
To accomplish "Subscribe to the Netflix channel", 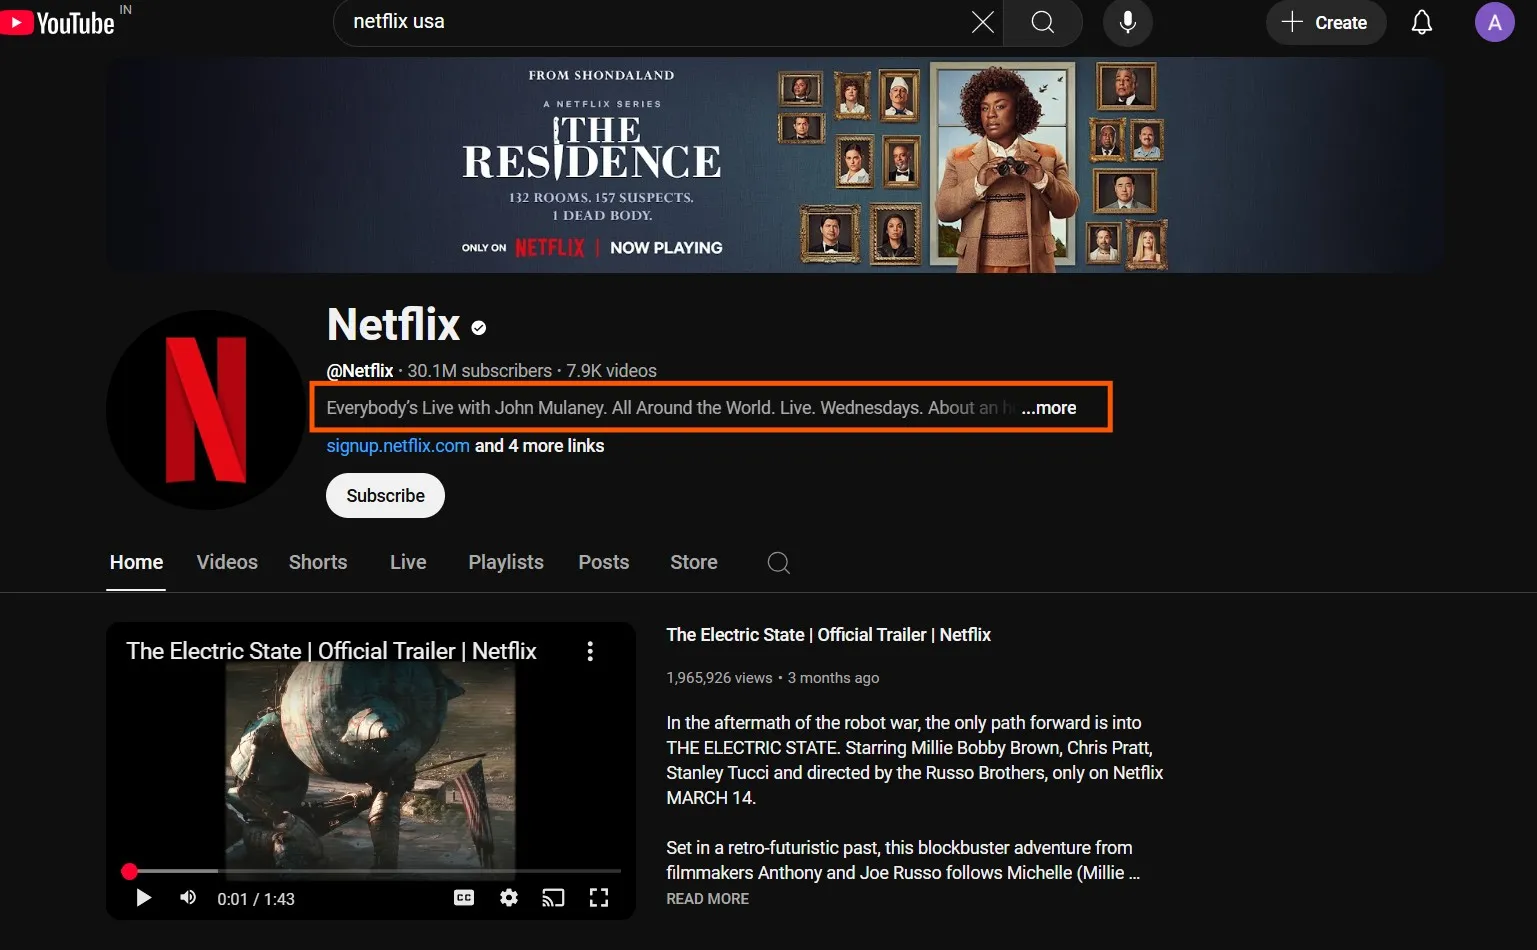I will [385, 496].
